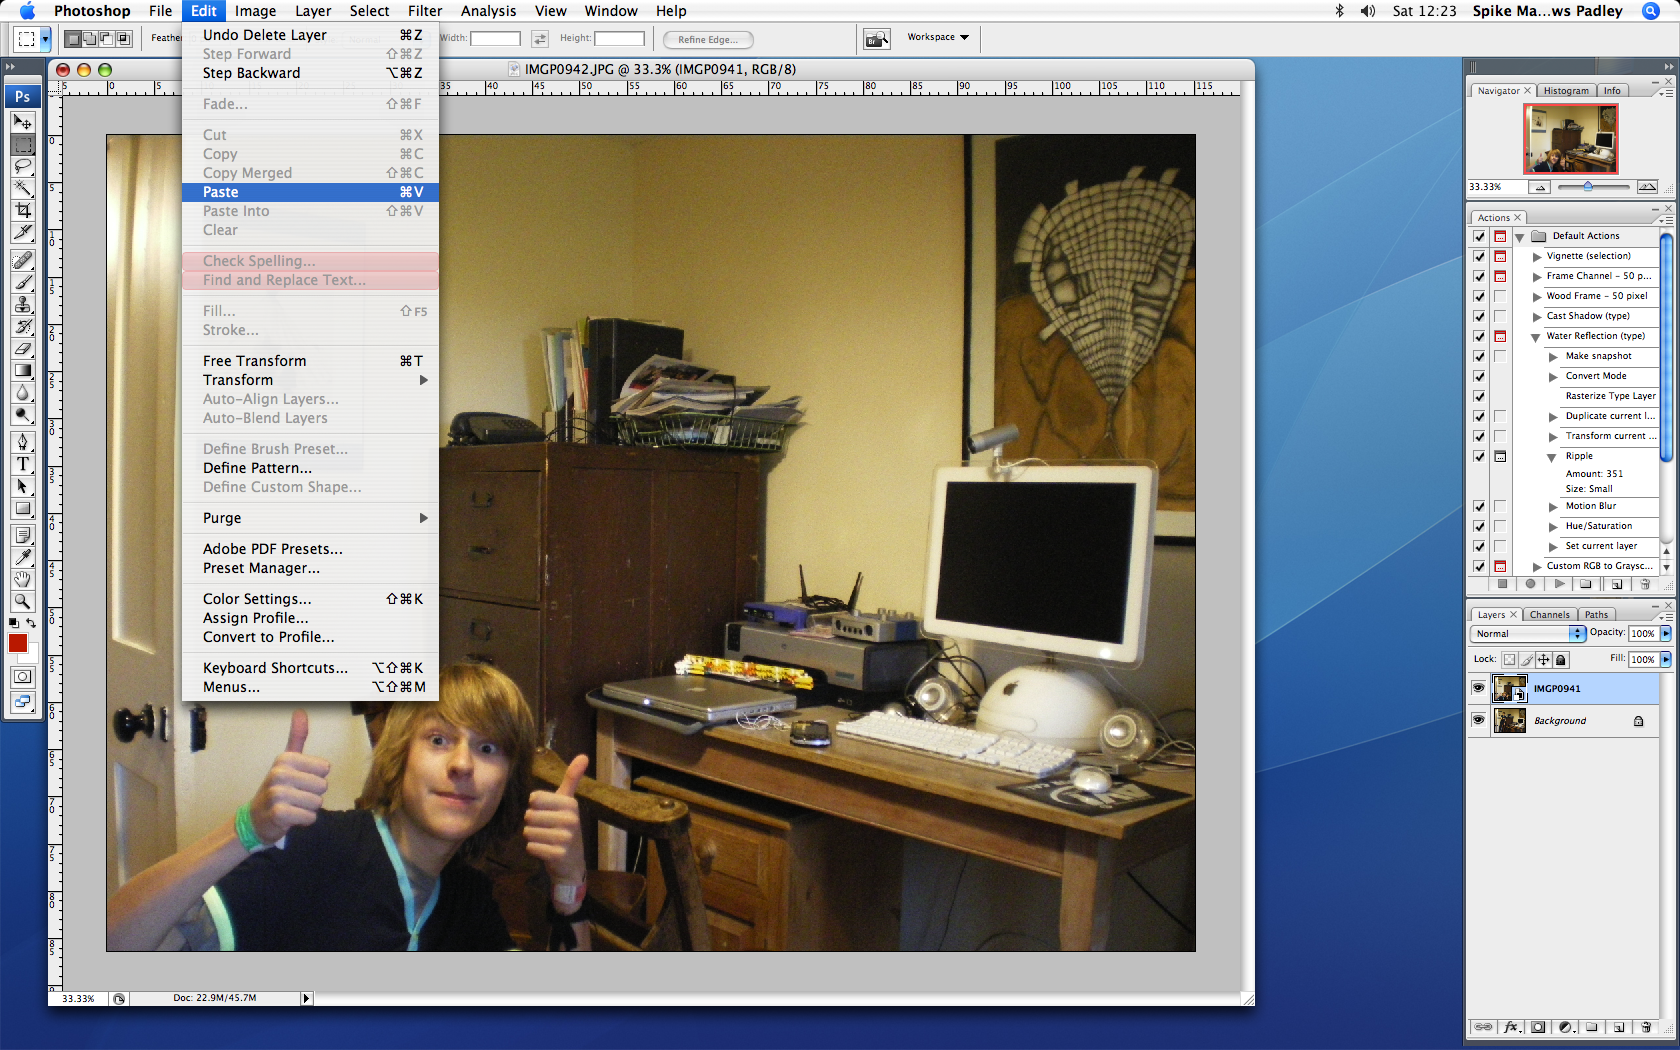Select the Type tool
Viewport: 1680px width, 1050px height.
22,464
